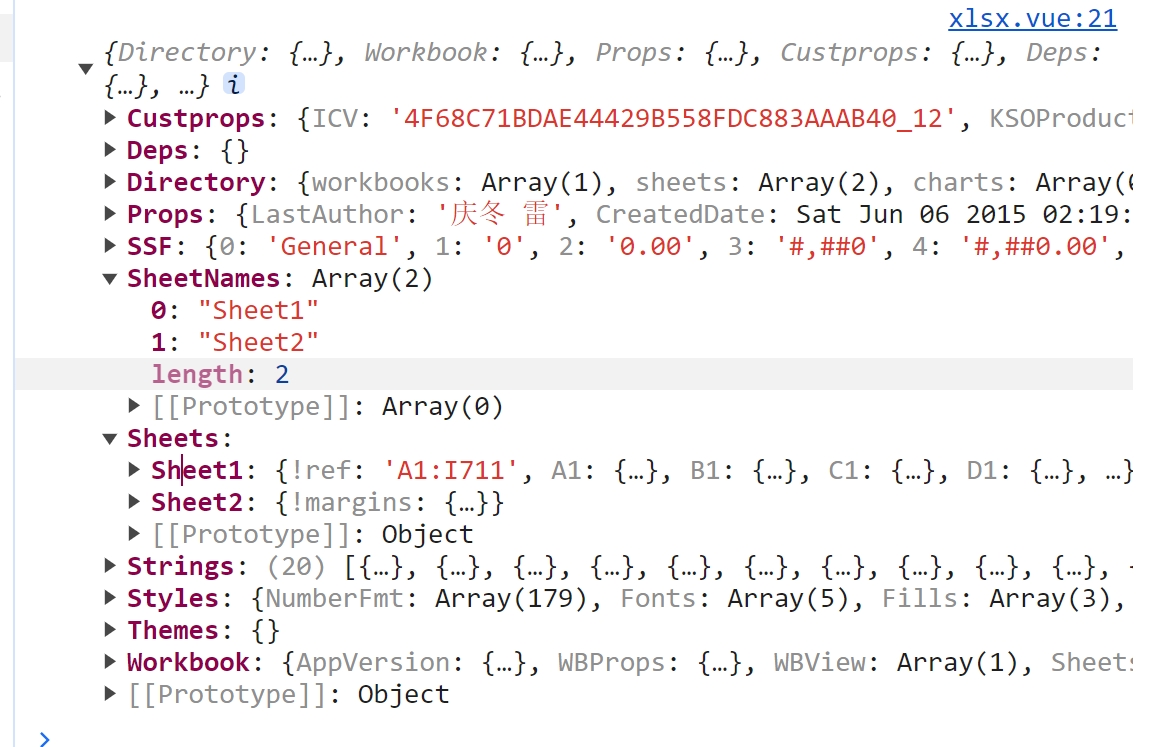The height and width of the screenshot is (747, 1167).
Task: Expand the Custprops property
Action: [111, 118]
